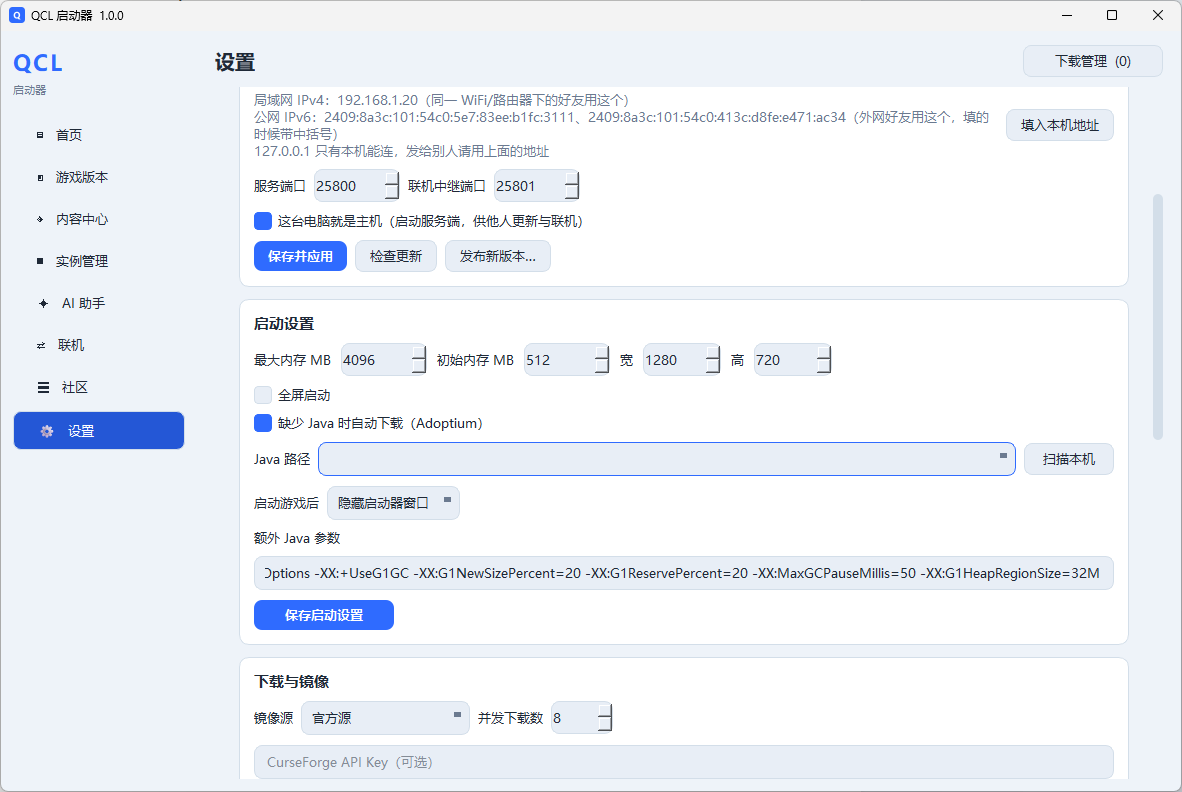Open the 隐藏启动器窗口 dropdown
The width and height of the screenshot is (1182, 792).
[393, 503]
